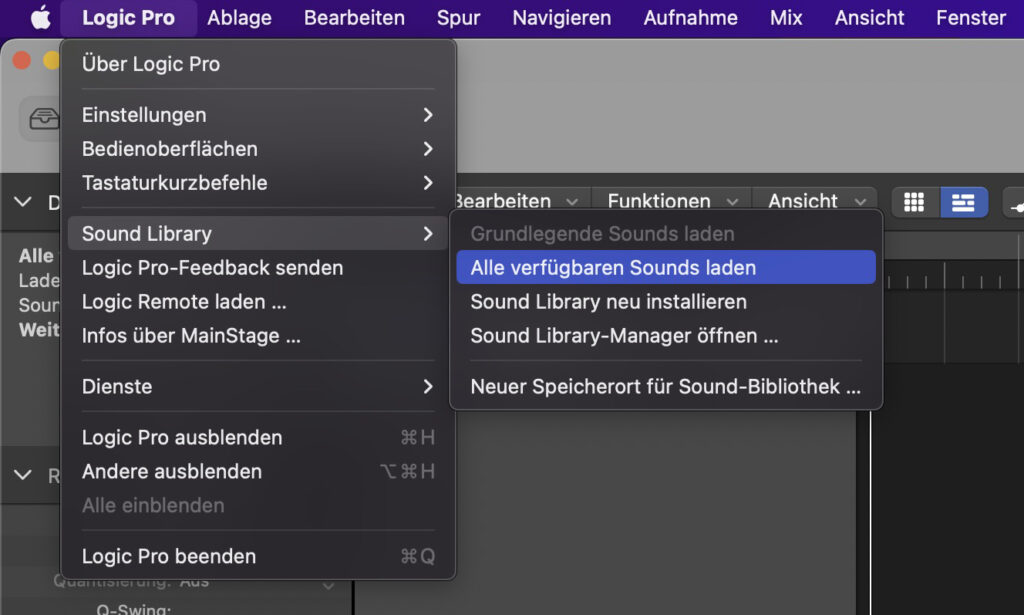This screenshot has width=1024, height=615.
Task: Choose Logic Pro ausblenden
Action: coord(258,437)
